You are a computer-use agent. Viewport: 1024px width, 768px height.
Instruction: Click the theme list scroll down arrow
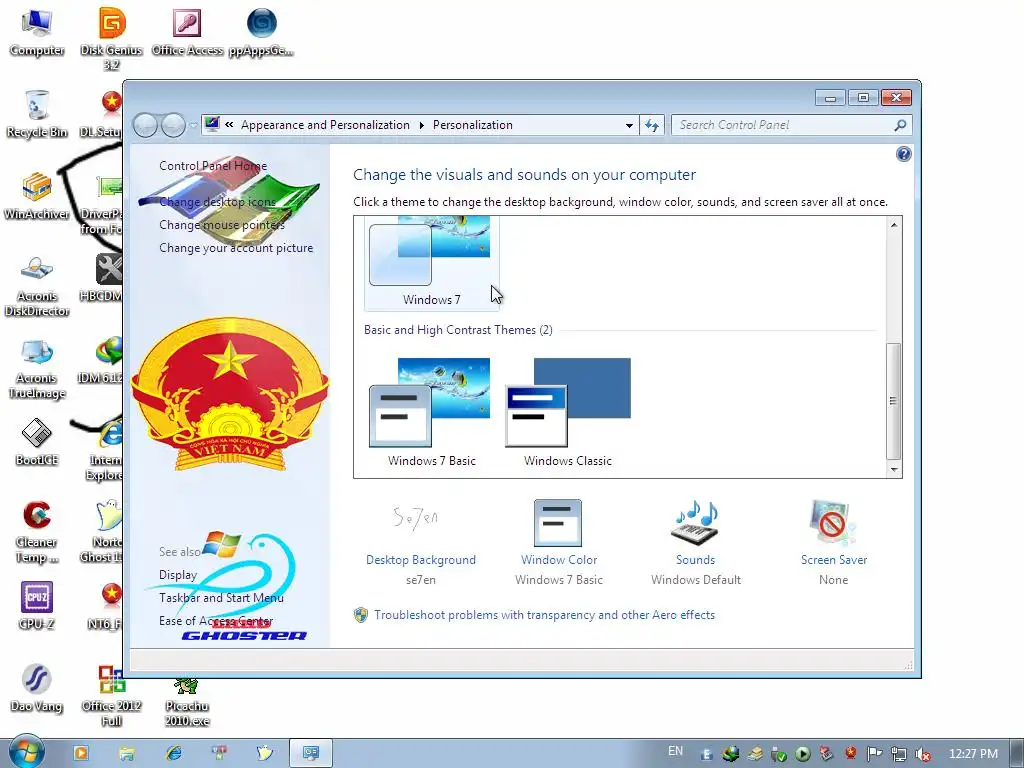coord(893,470)
